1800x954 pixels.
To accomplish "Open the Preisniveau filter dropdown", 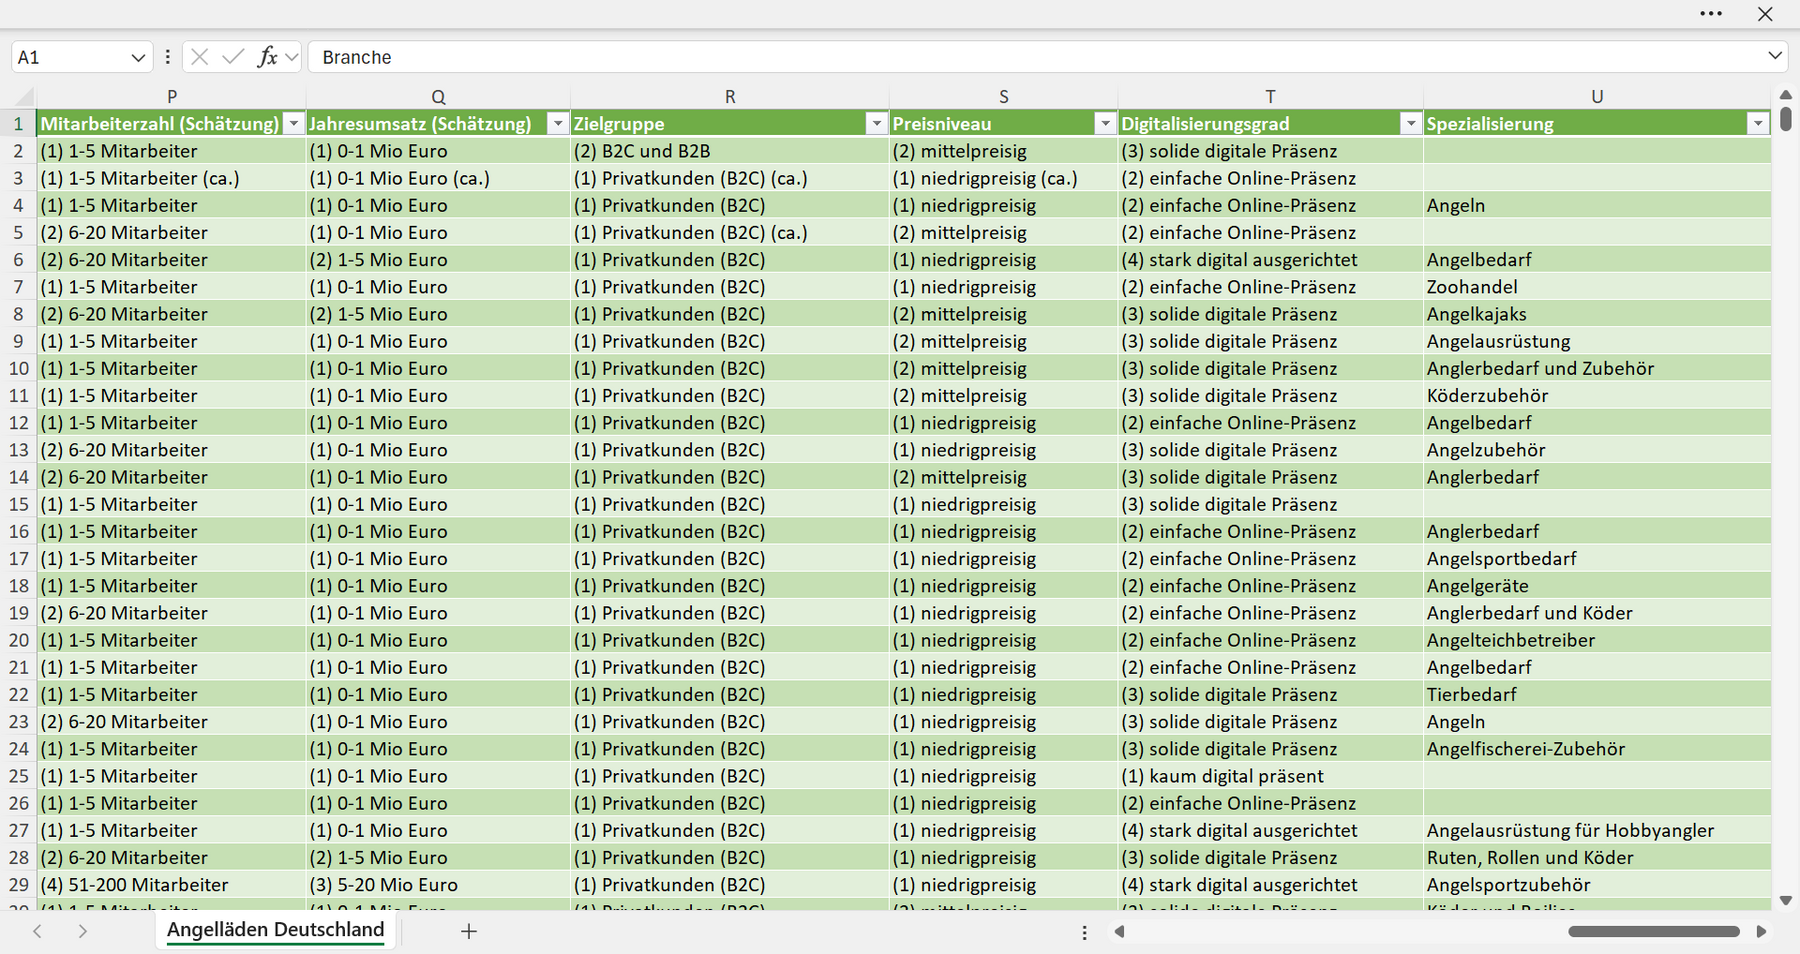I will coord(1105,124).
